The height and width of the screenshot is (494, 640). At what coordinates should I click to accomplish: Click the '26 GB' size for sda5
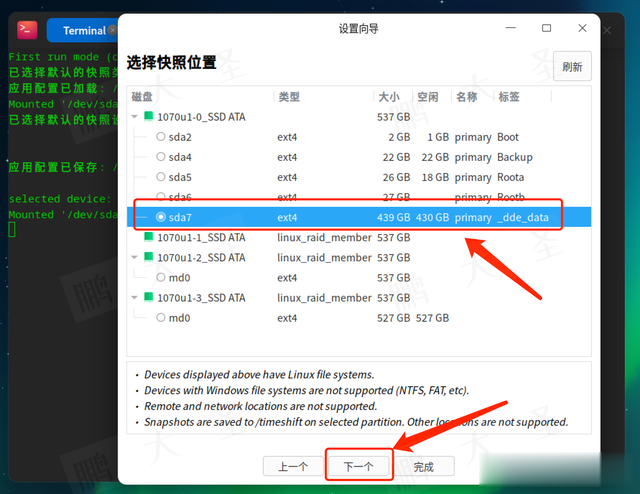pyautogui.click(x=396, y=177)
